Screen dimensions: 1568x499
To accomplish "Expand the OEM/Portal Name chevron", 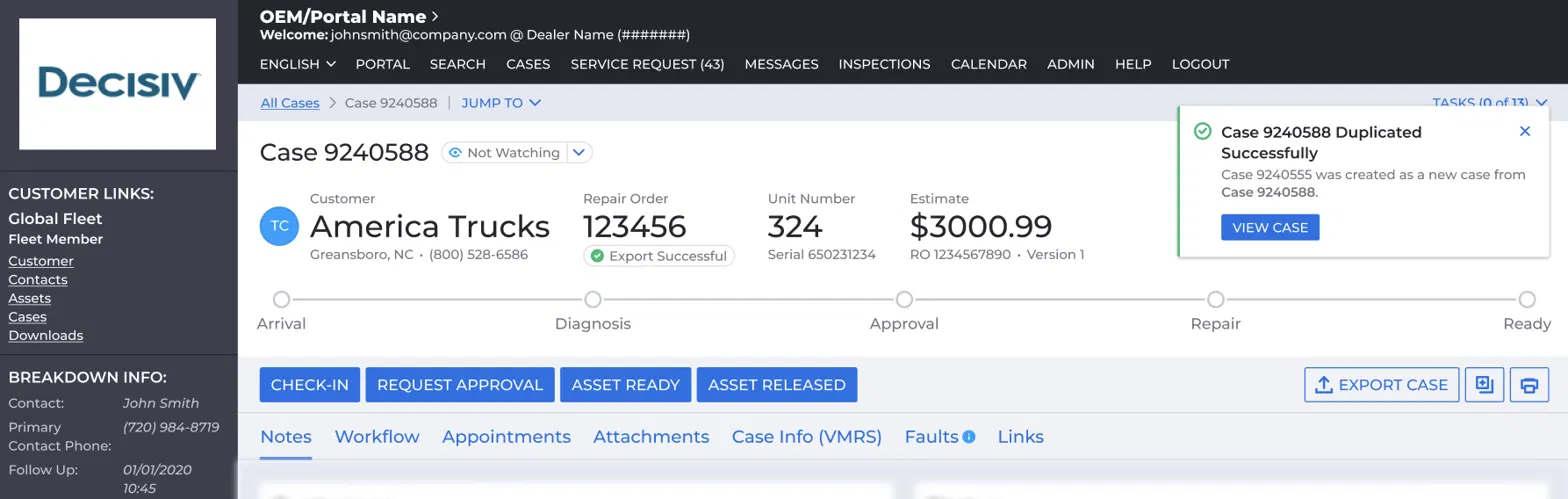I will pyautogui.click(x=435, y=16).
